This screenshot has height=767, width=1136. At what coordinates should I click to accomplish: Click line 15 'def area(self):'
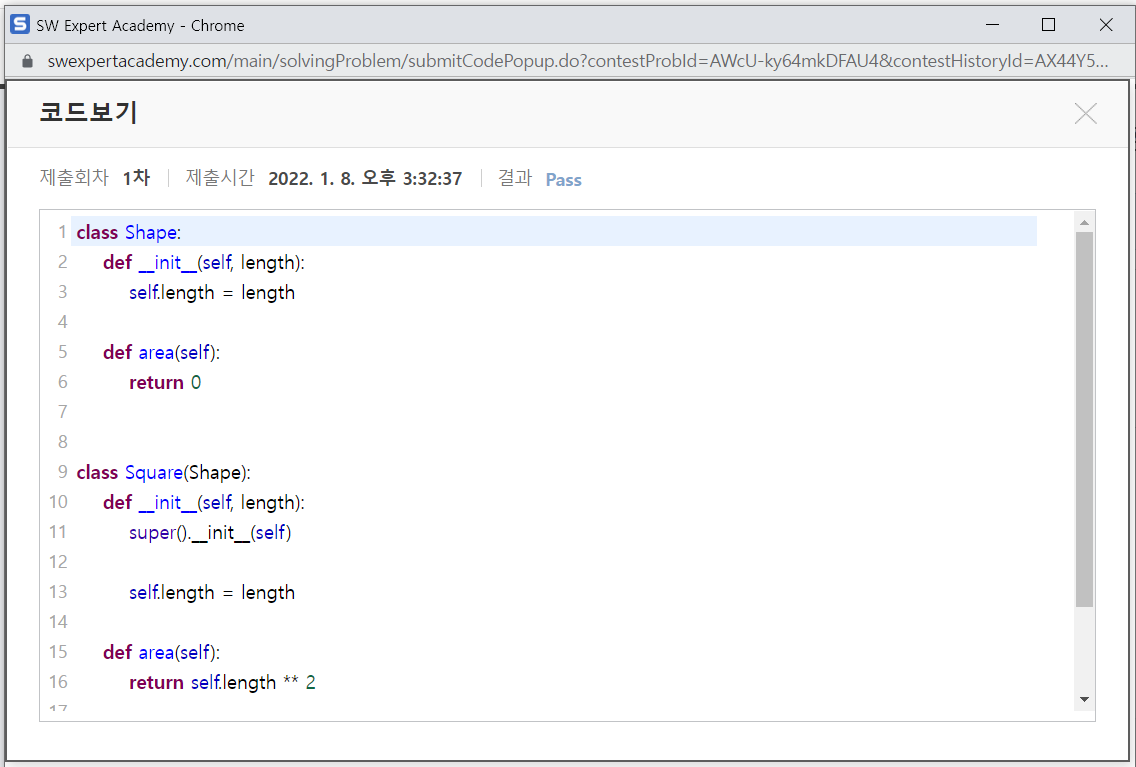pyautogui.click(x=161, y=653)
